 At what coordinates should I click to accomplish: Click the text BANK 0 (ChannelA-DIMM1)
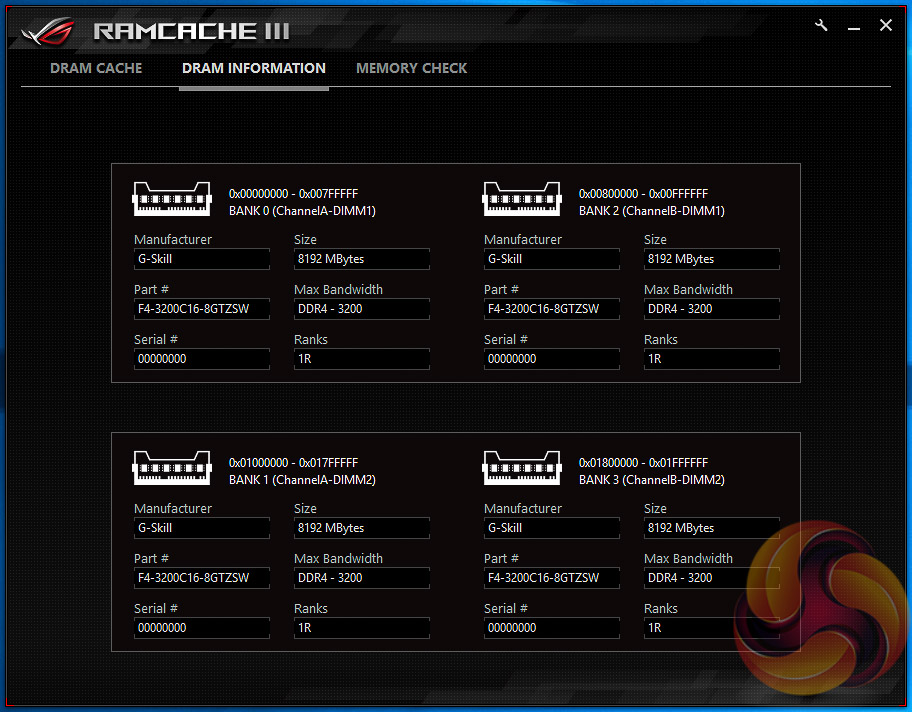pos(302,211)
